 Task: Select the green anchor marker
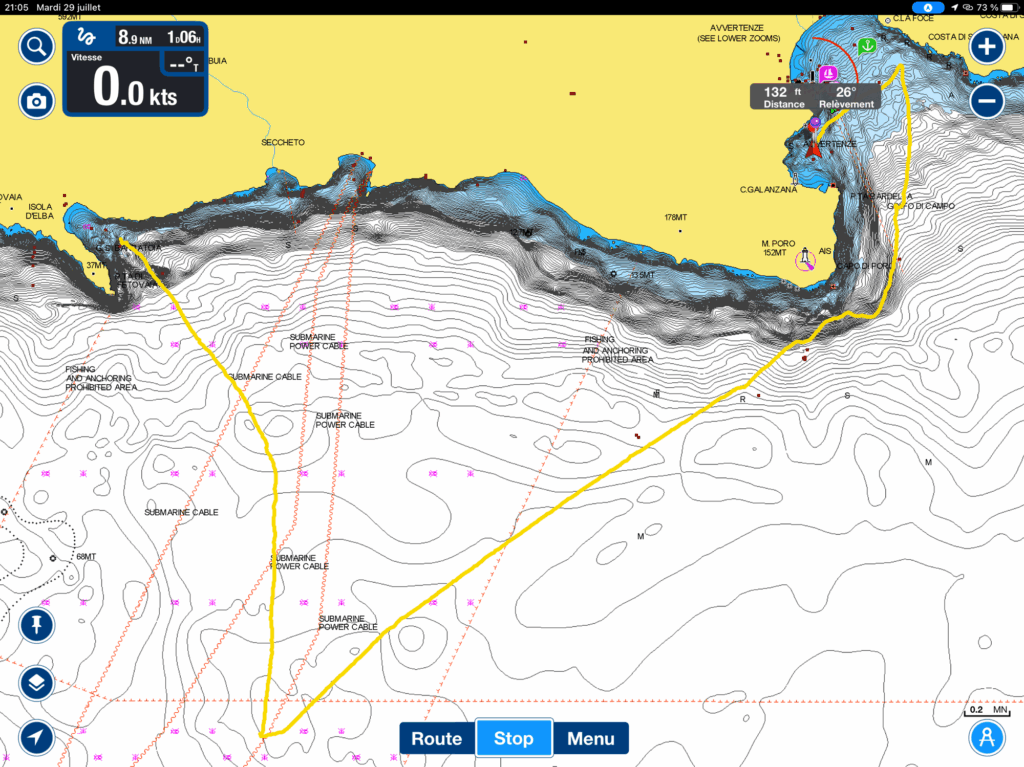866,46
